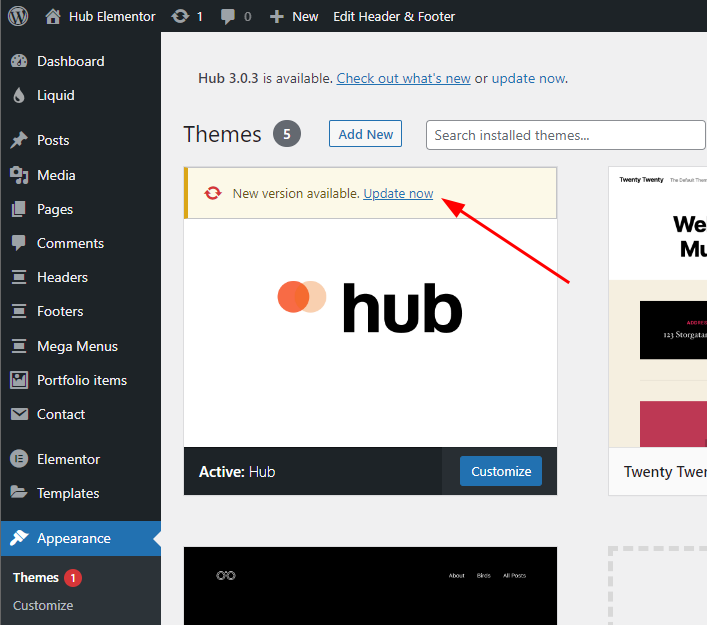
Task: Open Customize submenu under Appearance
Action: click(x=43, y=605)
